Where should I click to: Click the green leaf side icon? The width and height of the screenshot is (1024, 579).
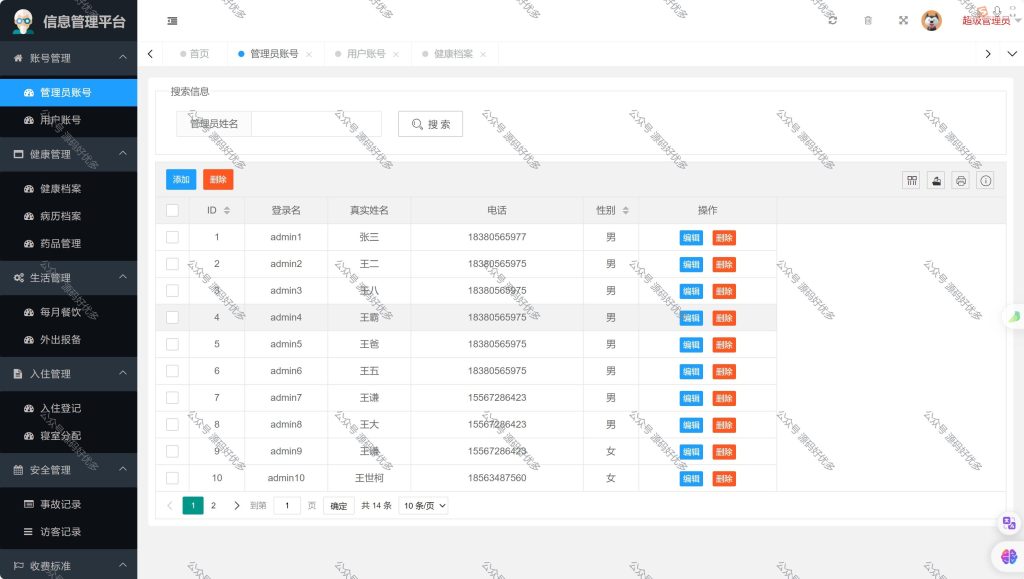click(x=1014, y=317)
